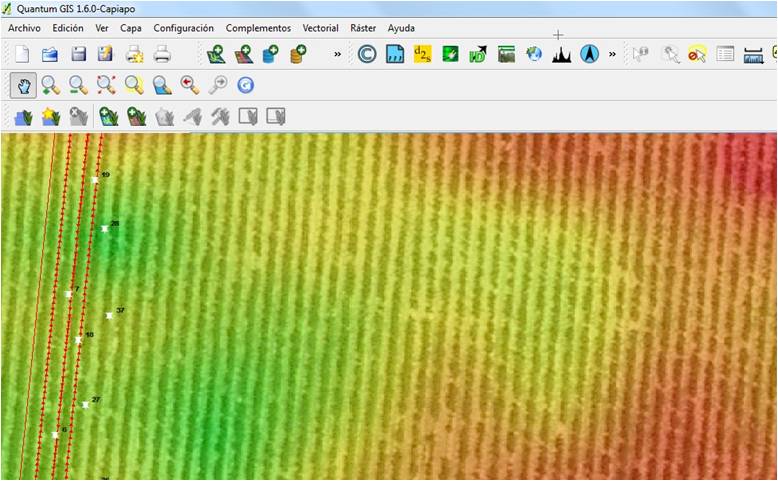Screen dimensions: 778x481
Task: Open the attribute table icon
Action: point(726,54)
